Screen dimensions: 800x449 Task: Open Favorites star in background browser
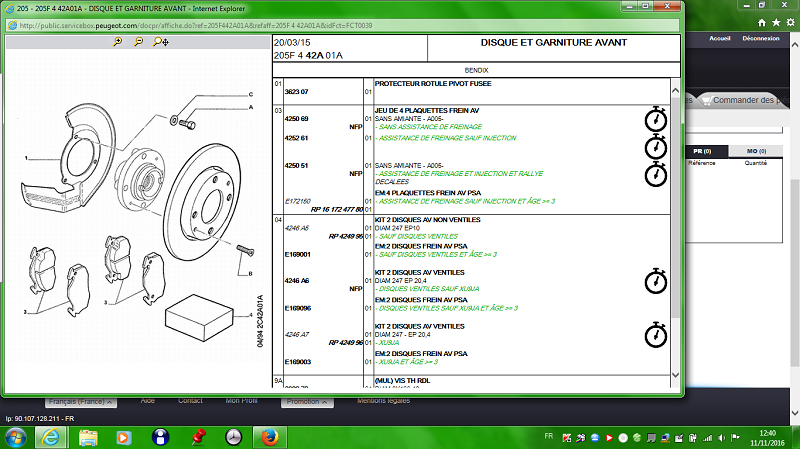point(776,22)
